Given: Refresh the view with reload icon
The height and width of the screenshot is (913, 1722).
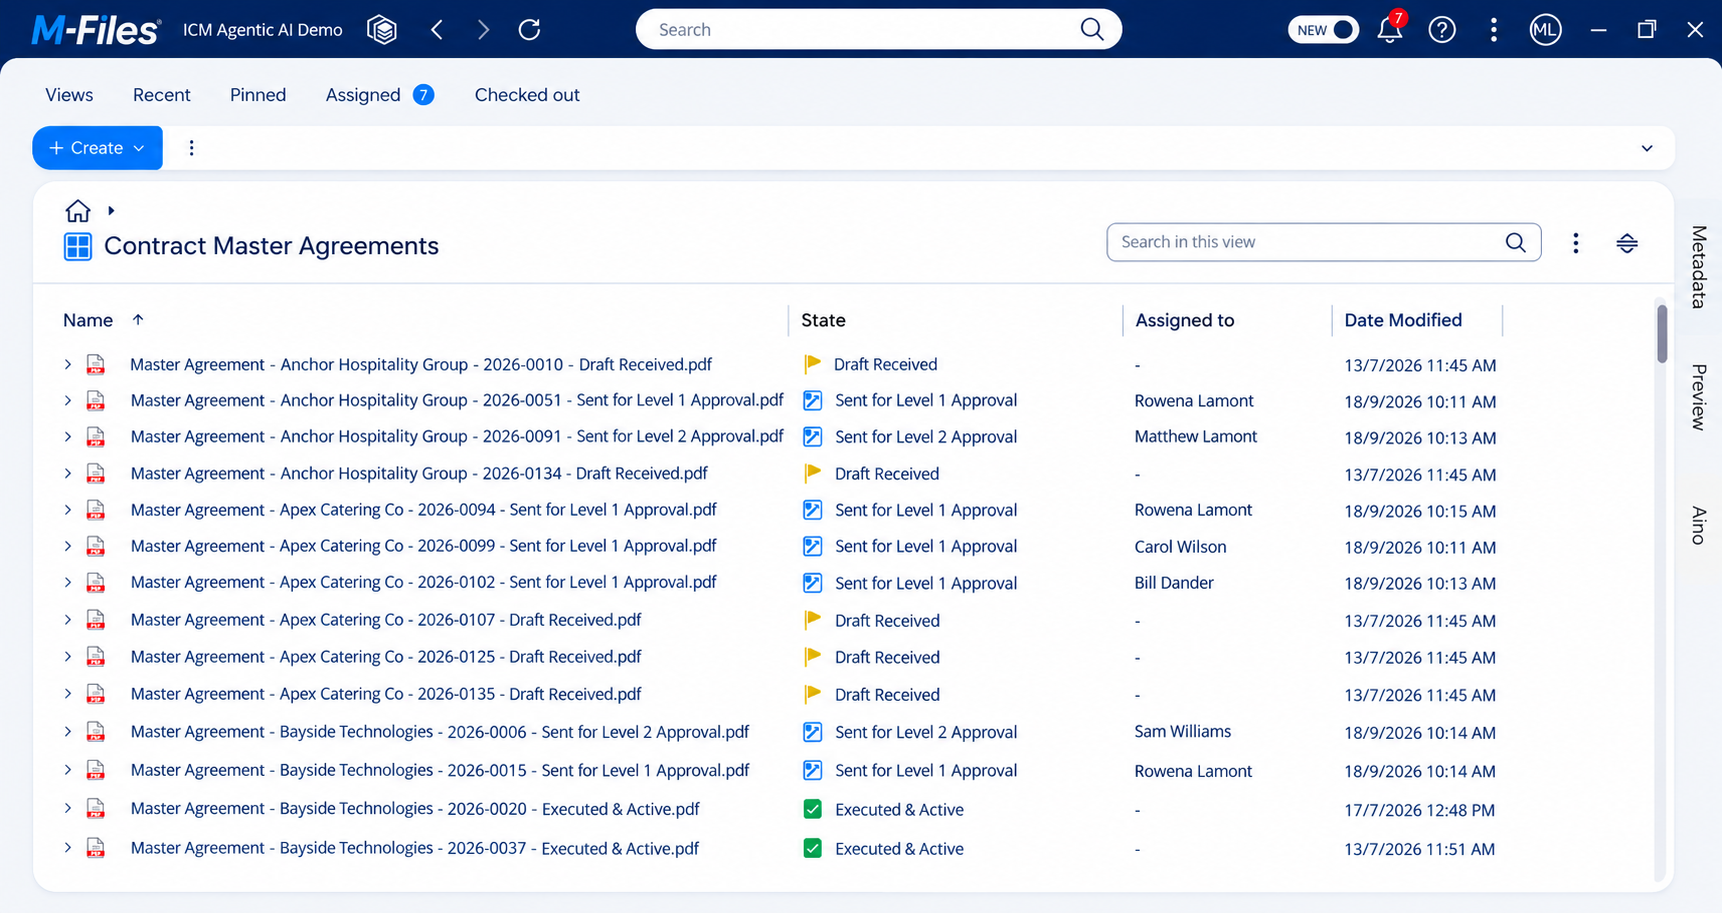Looking at the screenshot, I should click(x=530, y=30).
